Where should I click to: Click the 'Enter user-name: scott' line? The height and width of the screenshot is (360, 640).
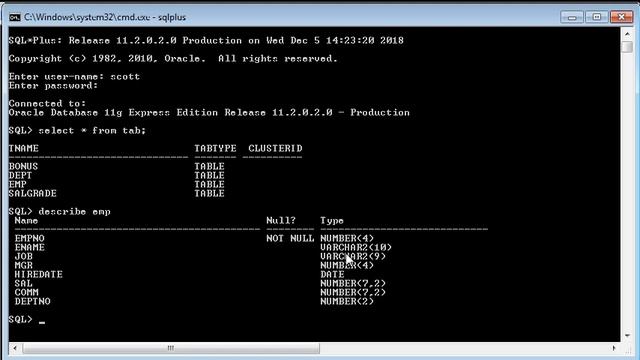pos(74,77)
